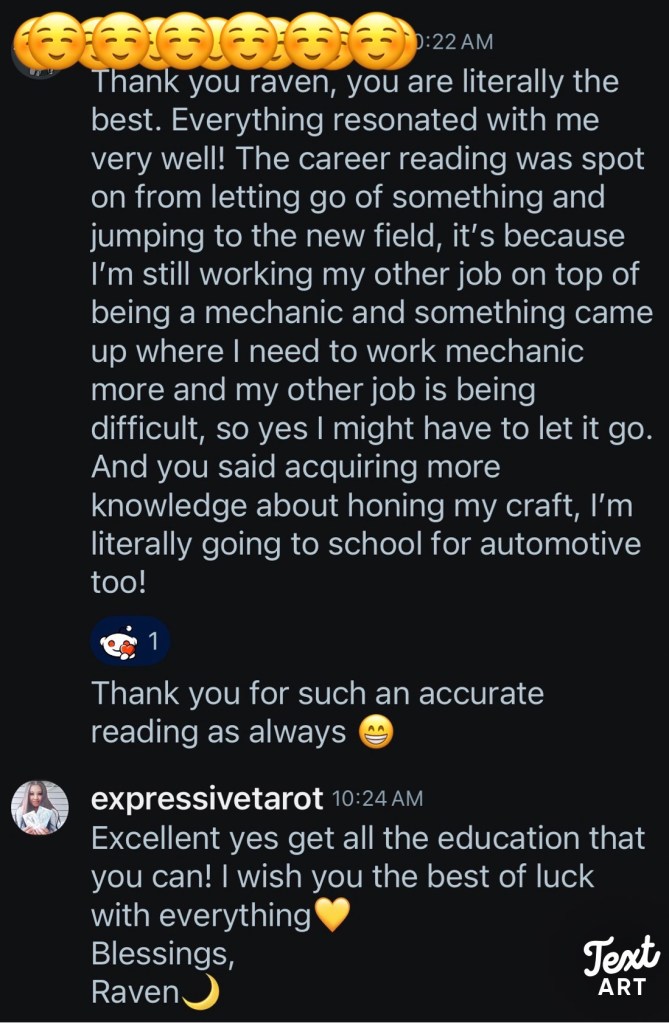Click the 10:24 AM message timestamp
This screenshot has height=1023, width=669.
377,799
